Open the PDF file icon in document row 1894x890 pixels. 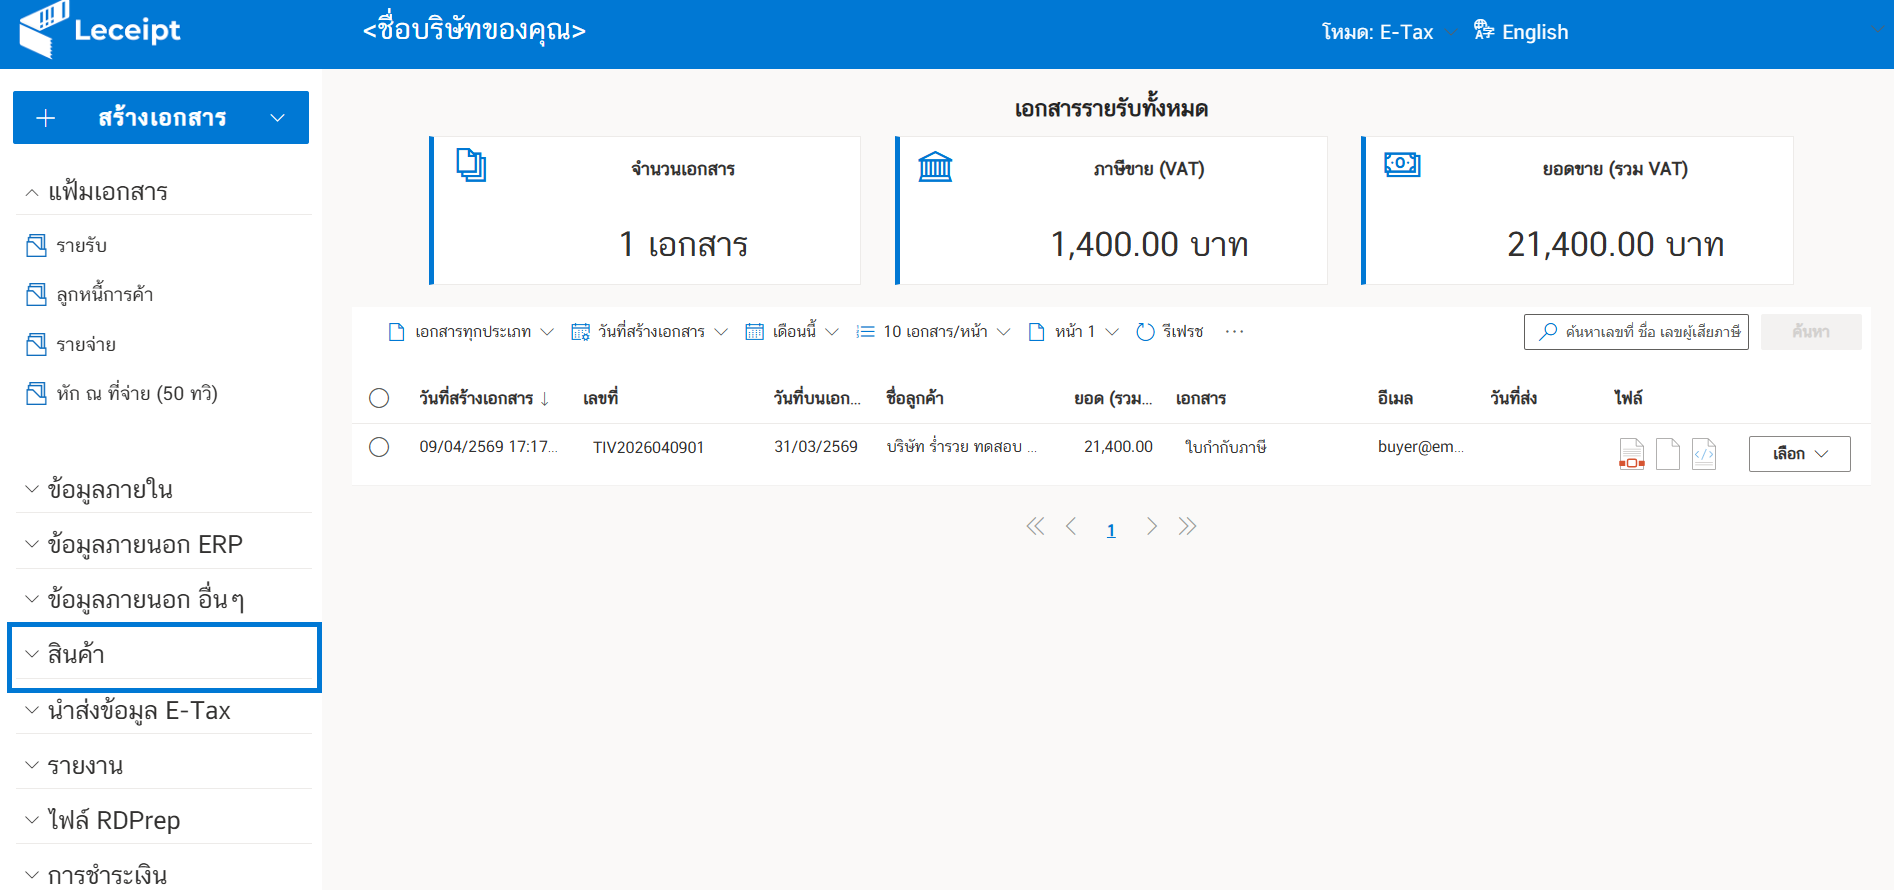(x=1631, y=454)
